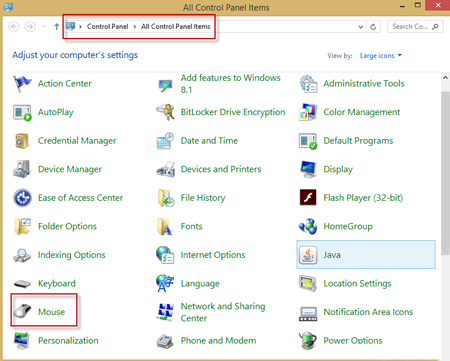This screenshot has height=361, width=450.
Task: Select Control Panel in the breadcrumb path
Action: coord(107,26)
